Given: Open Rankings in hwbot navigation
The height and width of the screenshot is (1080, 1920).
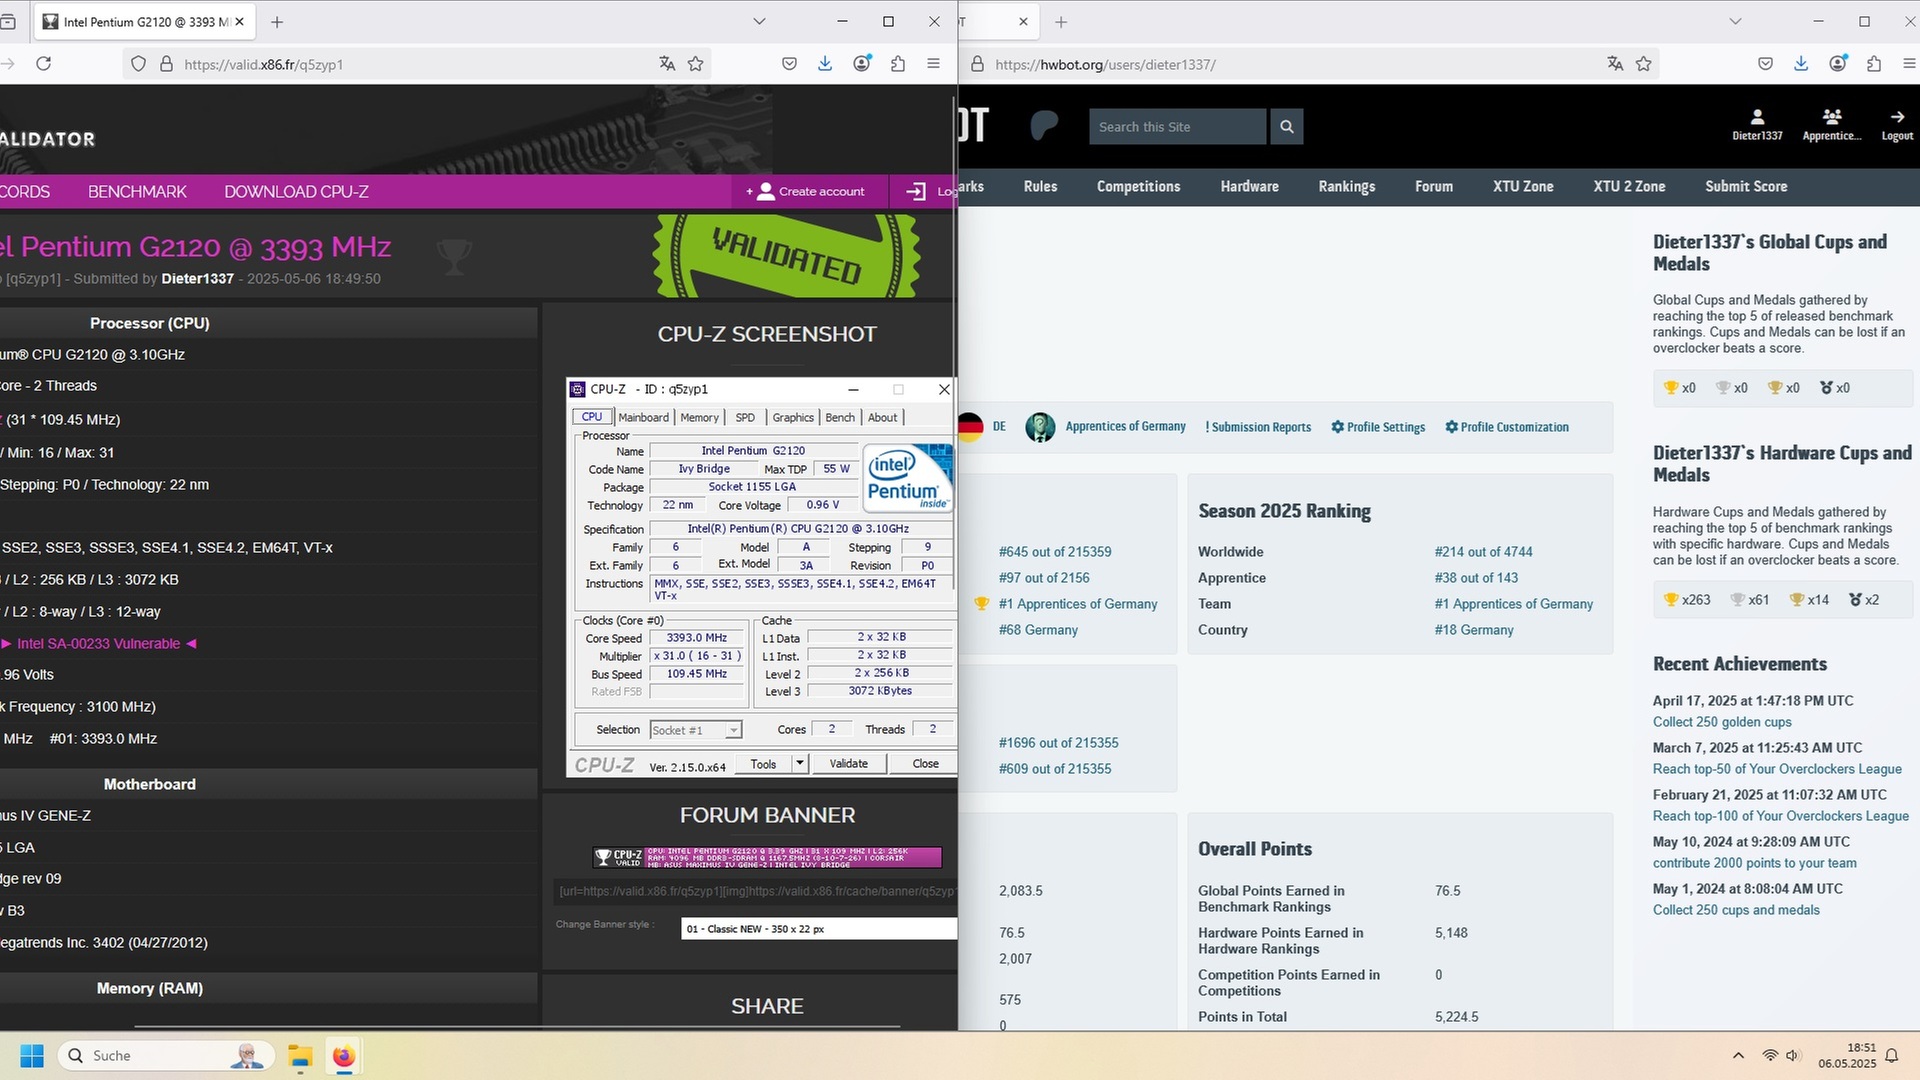Looking at the screenshot, I should (x=1346, y=186).
